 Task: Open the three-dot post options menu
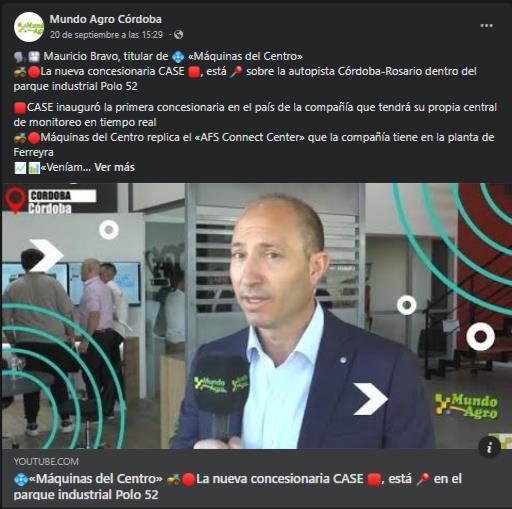tap(486, 26)
